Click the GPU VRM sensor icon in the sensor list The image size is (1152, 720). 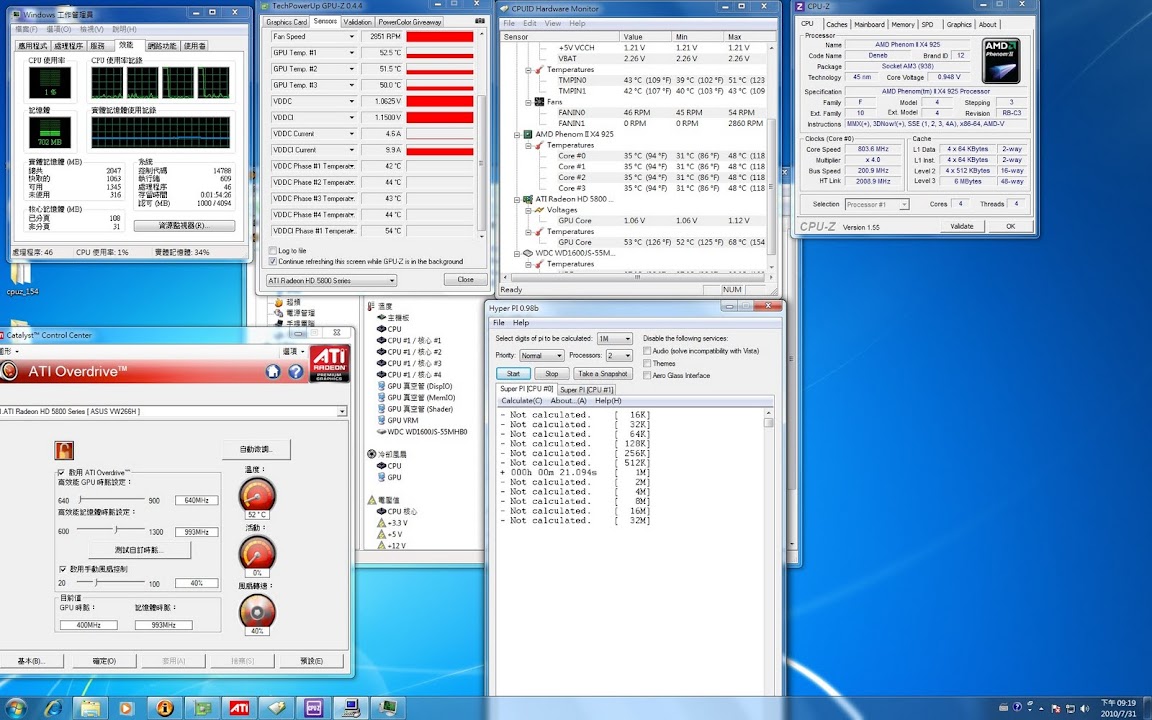[381, 420]
